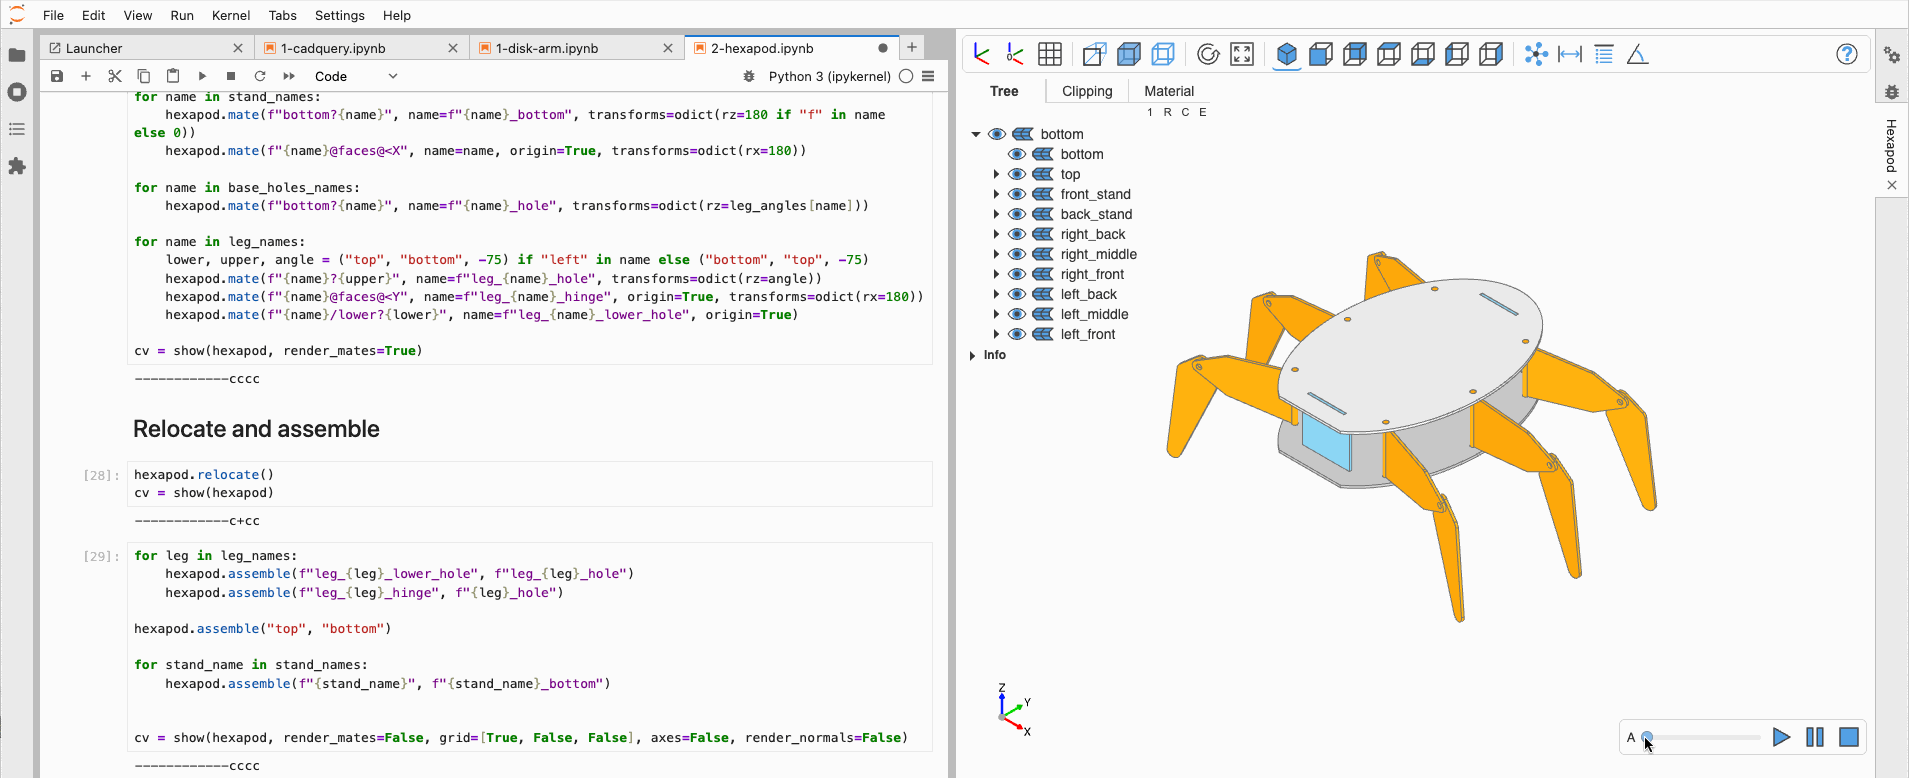Open the Settings menu

click(x=340, y=15)
